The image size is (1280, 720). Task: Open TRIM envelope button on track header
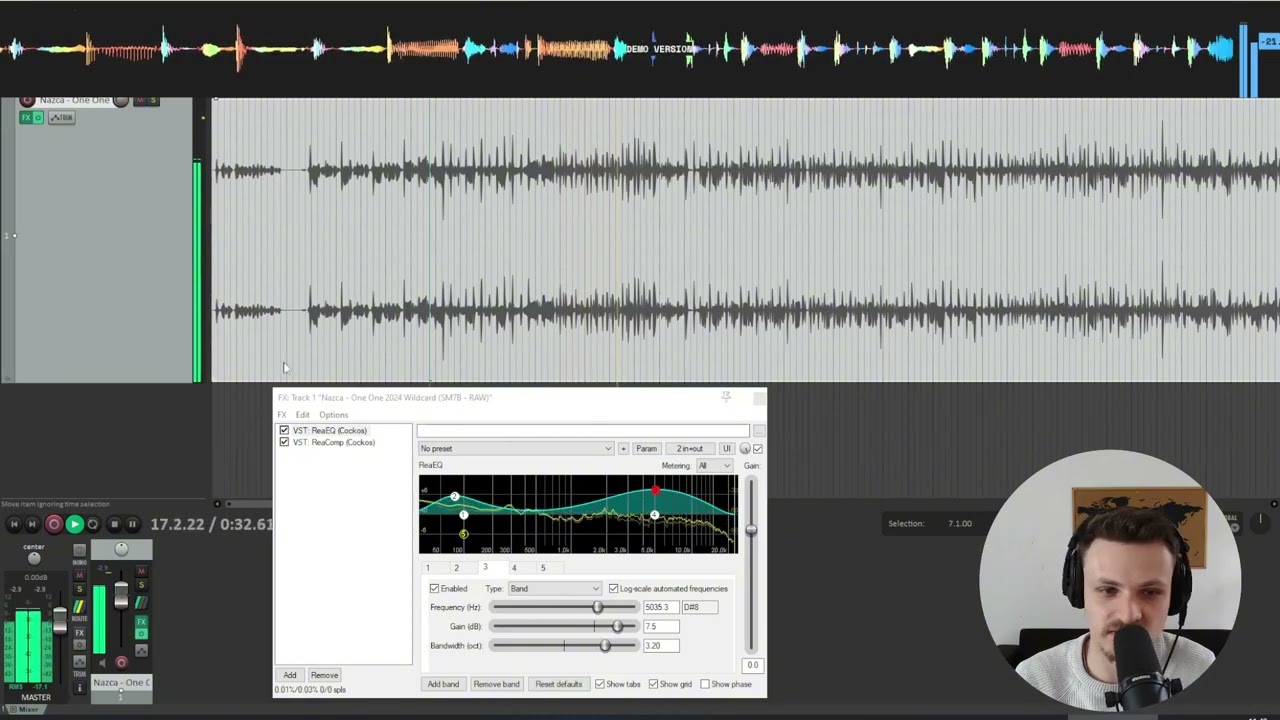[62, 118]
